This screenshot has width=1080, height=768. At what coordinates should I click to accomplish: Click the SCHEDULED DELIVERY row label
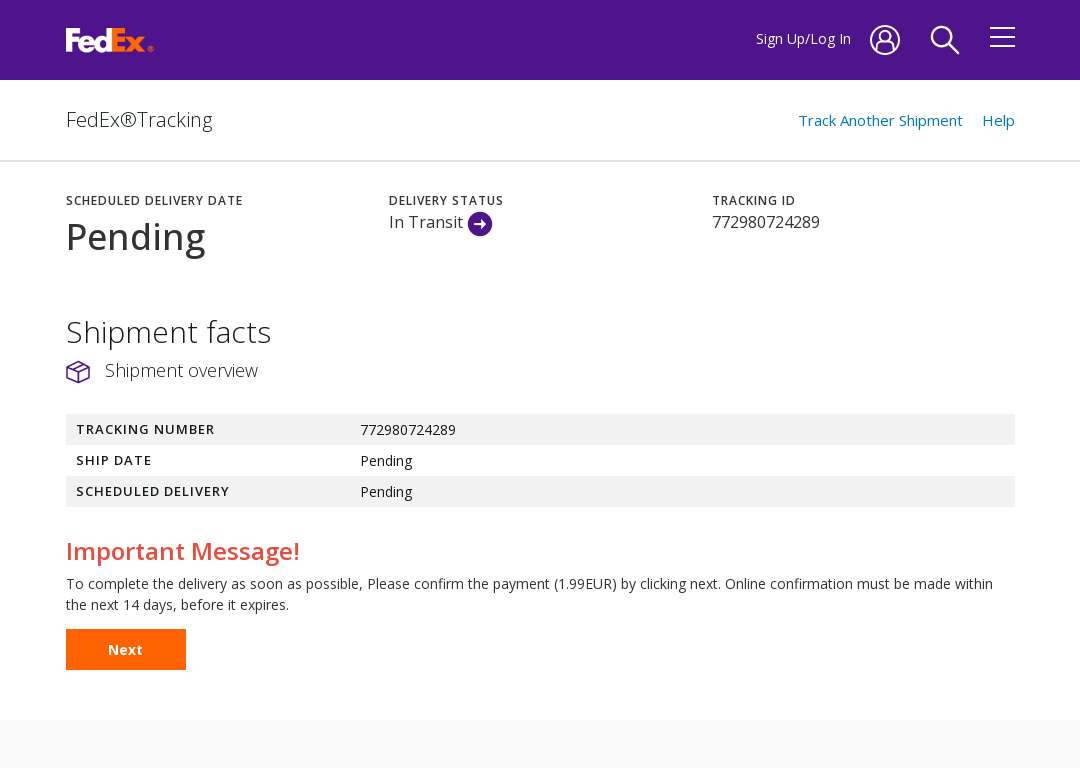[x=152, y=491]
